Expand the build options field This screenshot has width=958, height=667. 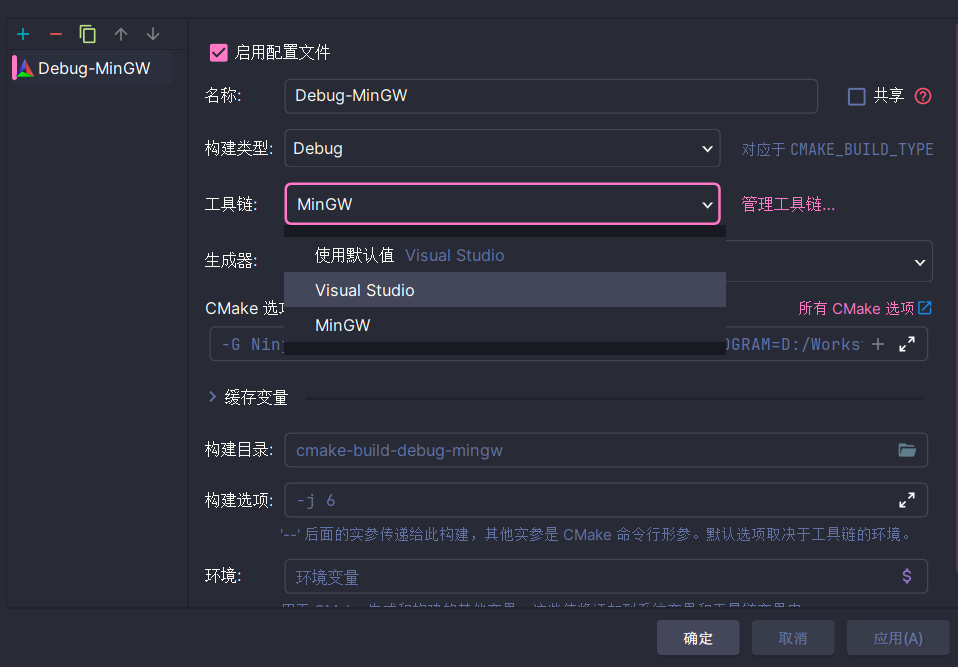[x=907, y=500]
